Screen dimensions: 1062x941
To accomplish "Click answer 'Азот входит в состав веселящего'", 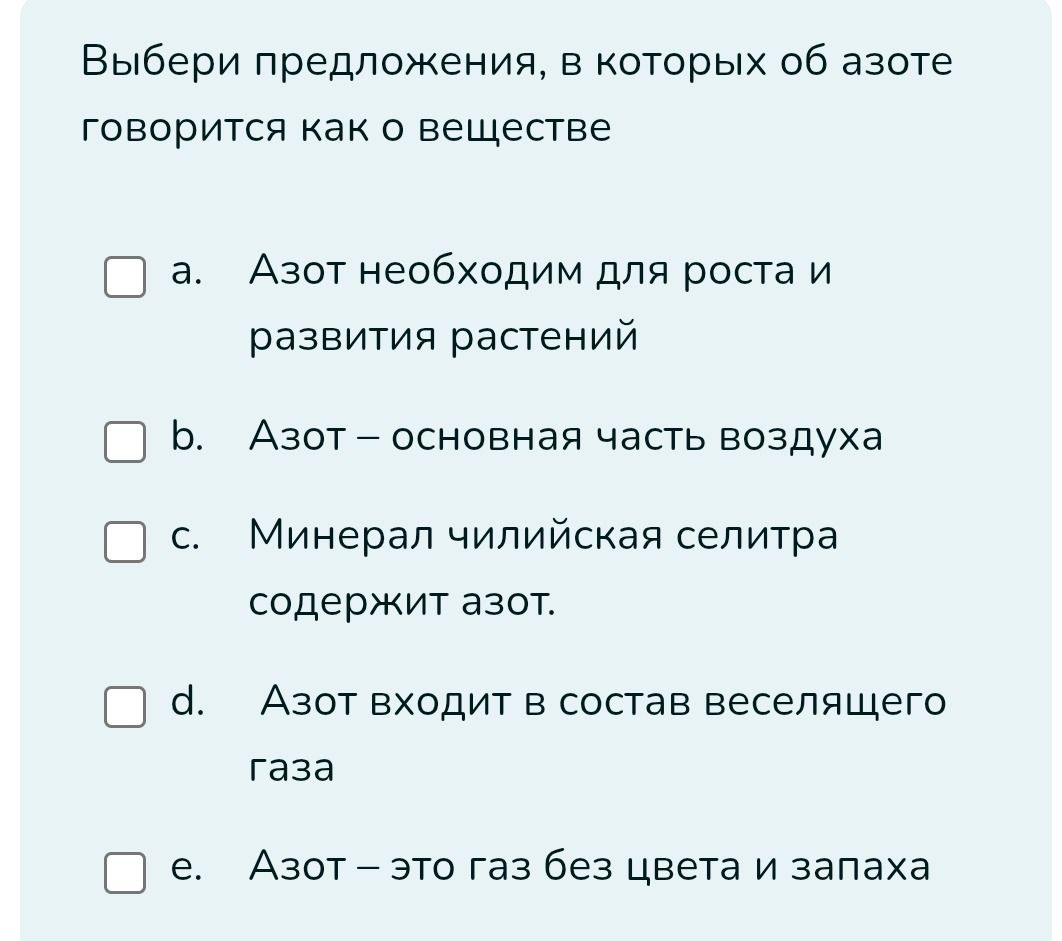I will [603, 702].
